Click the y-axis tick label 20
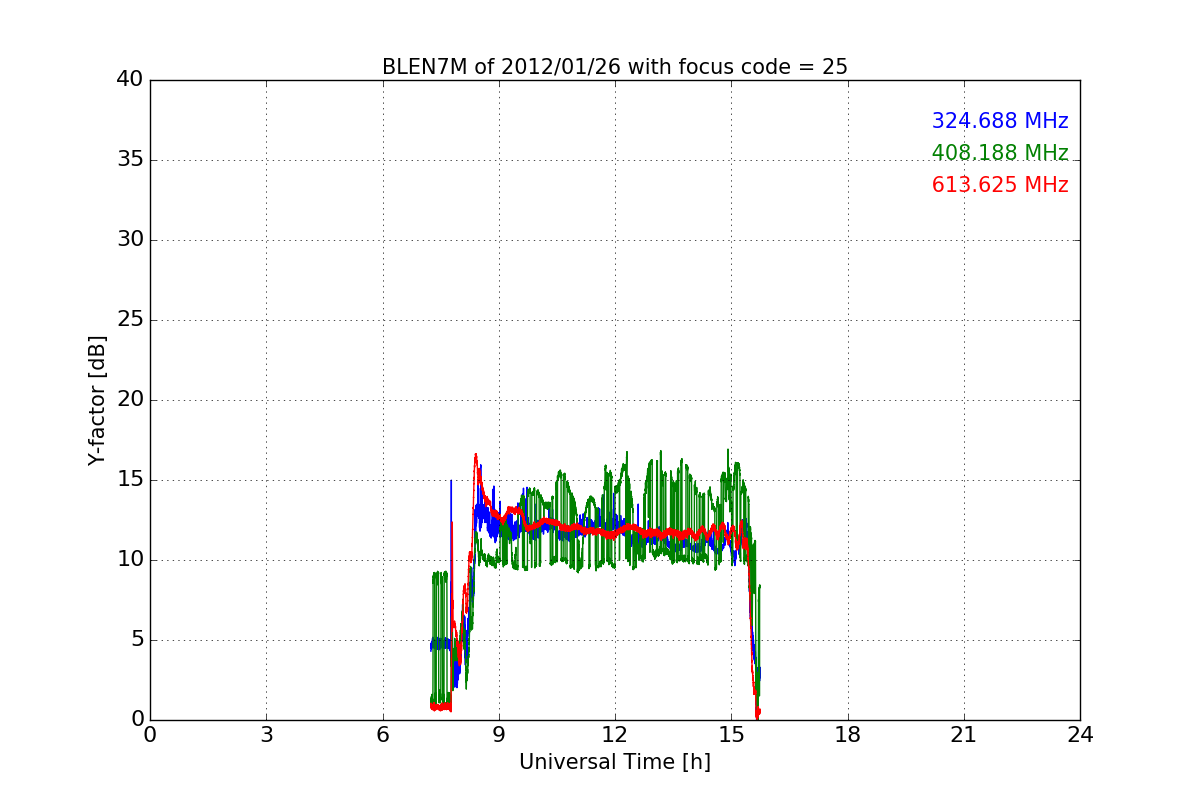The height and width of the screenshot is (800, 1200). point(130,400)
